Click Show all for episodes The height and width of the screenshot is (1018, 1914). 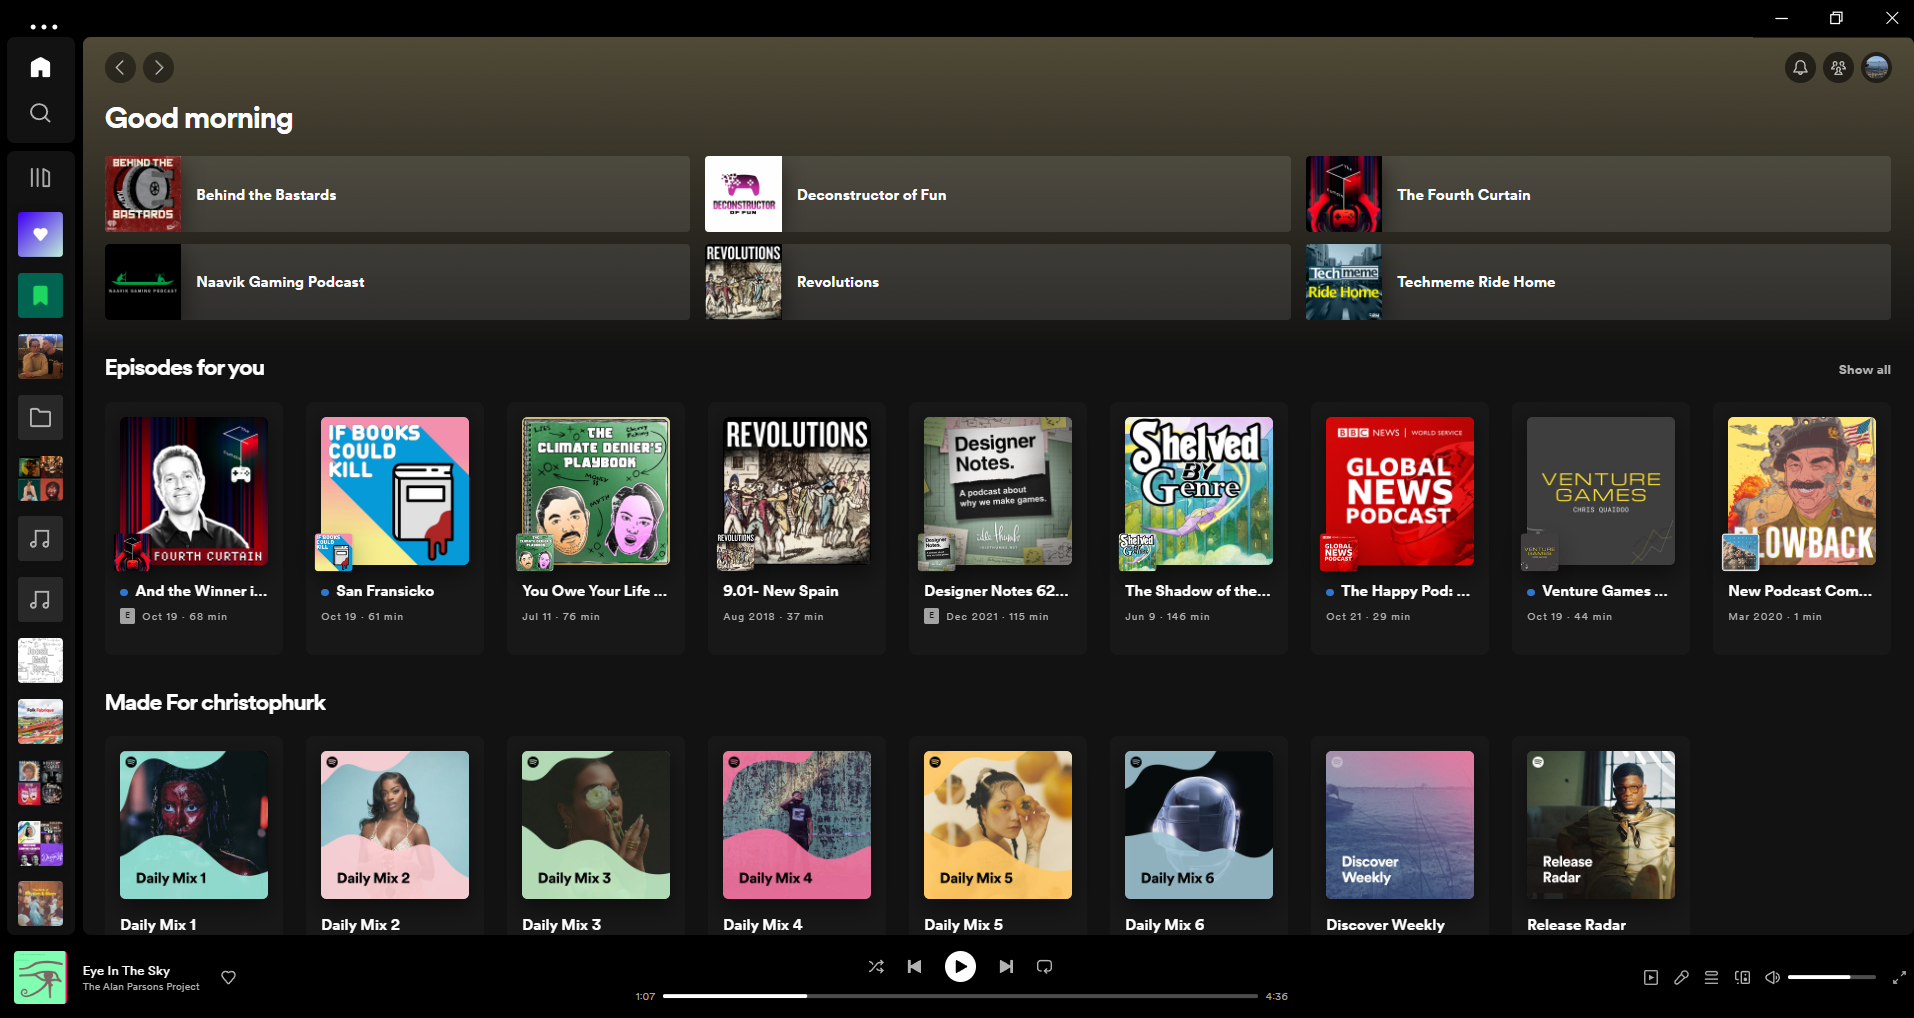[1864, 370]
